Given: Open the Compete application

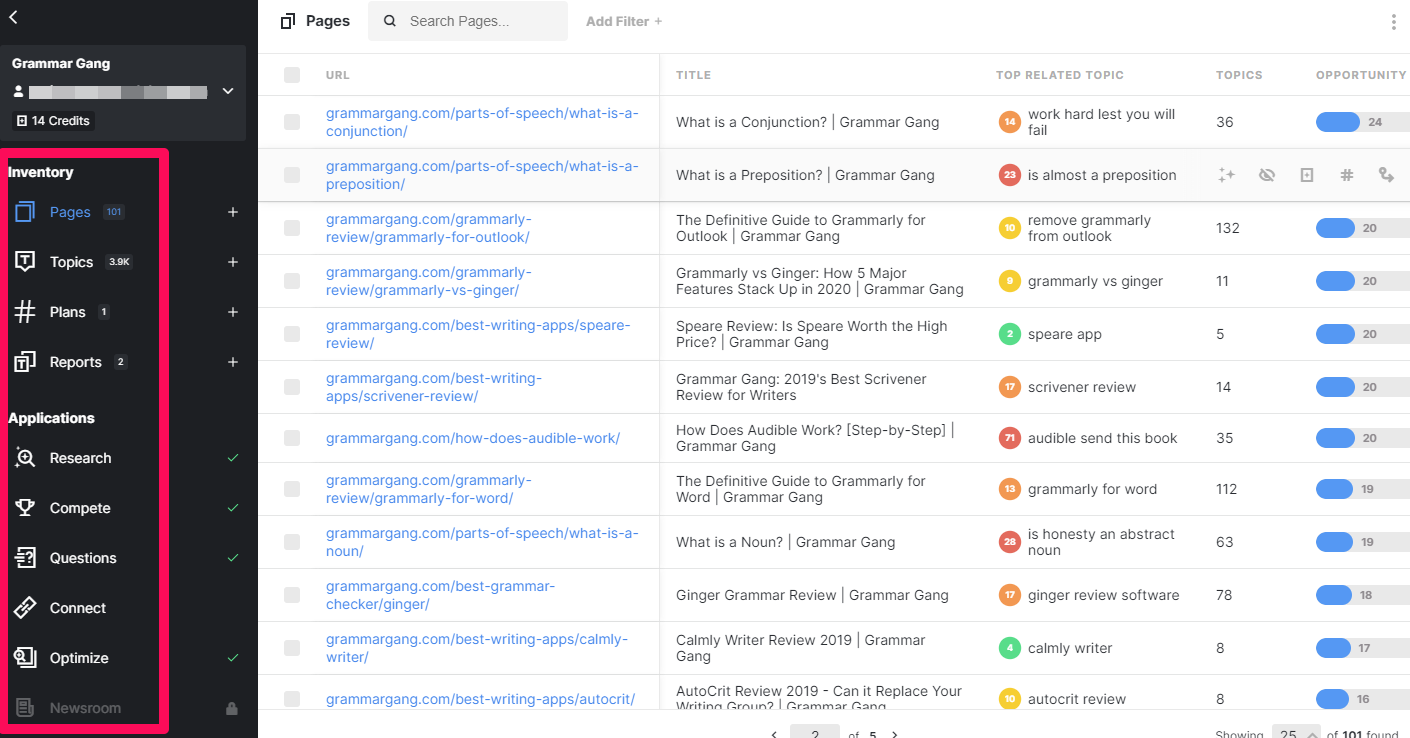Looking at the screenshot, I should pos(80,508).
